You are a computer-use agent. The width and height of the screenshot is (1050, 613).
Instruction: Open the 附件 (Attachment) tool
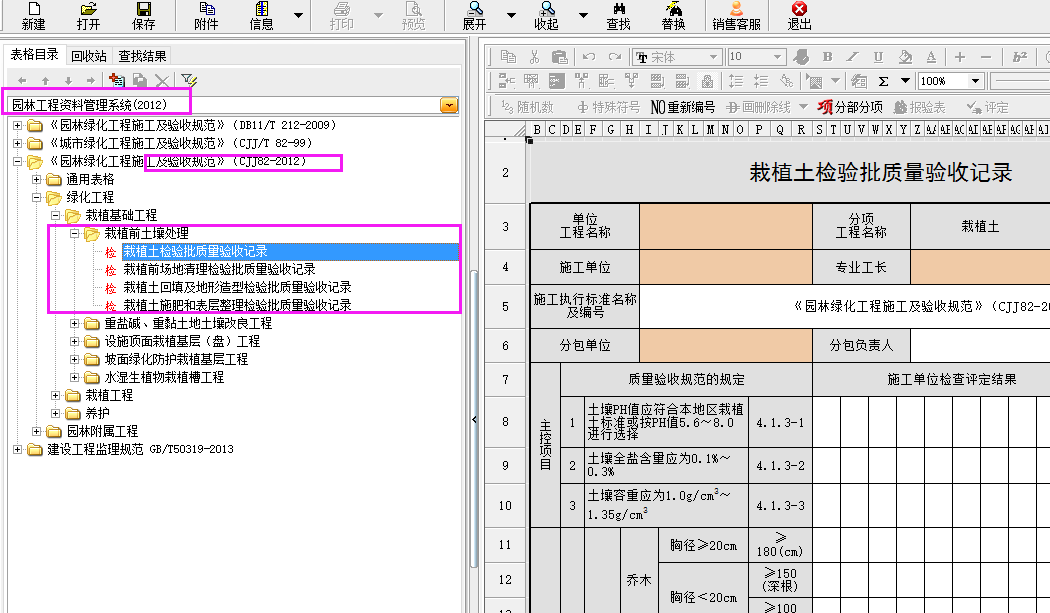(x=206, y=15)
